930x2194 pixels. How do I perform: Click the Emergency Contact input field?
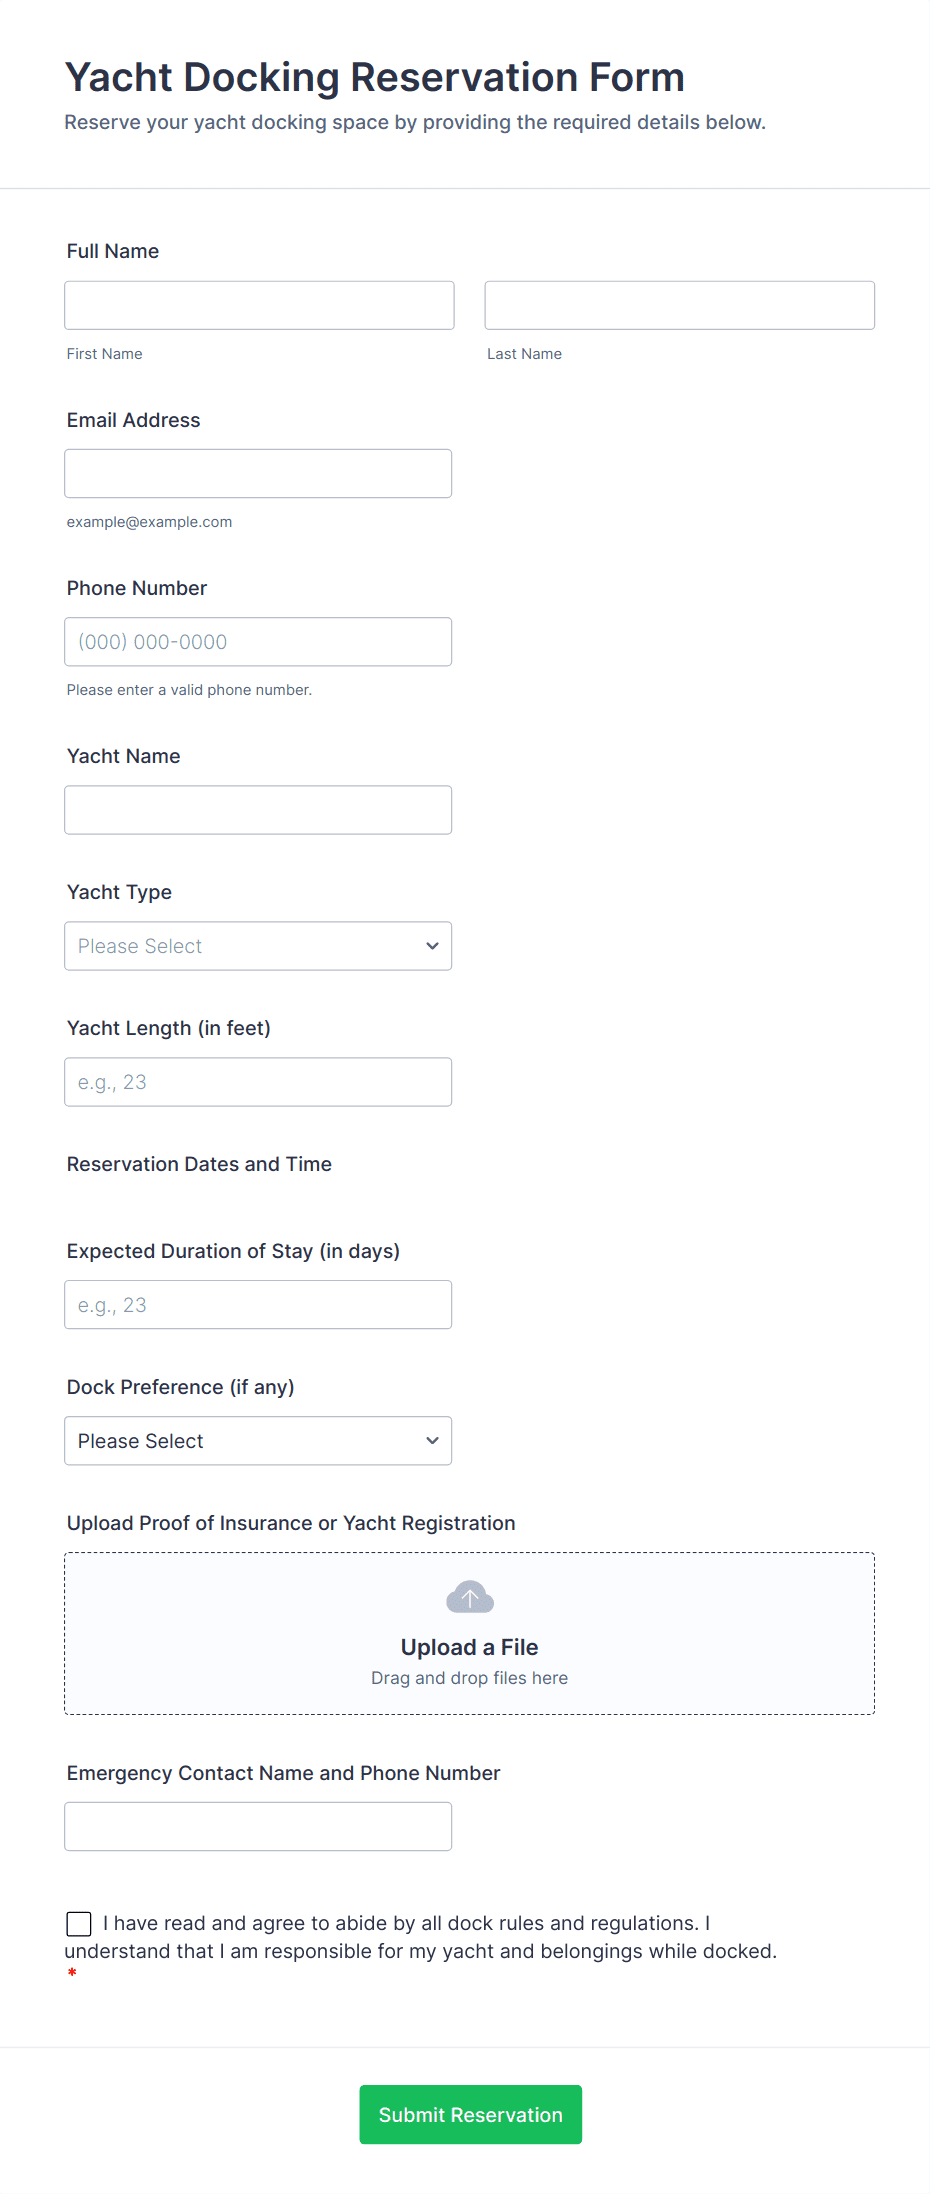click(257, 1826)
